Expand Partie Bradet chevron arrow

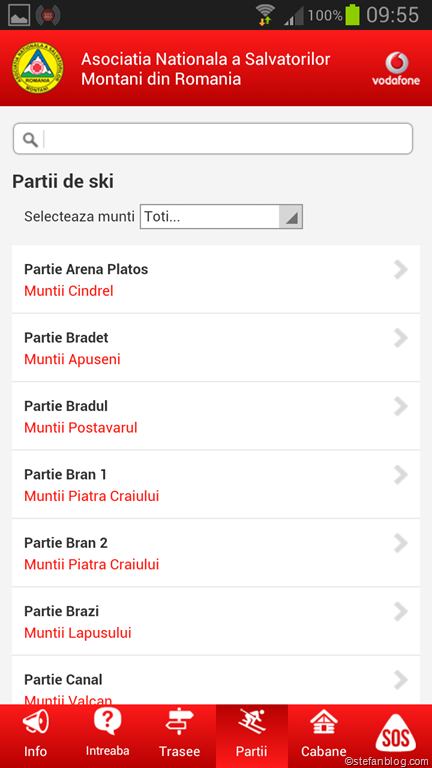pos(401,338)
